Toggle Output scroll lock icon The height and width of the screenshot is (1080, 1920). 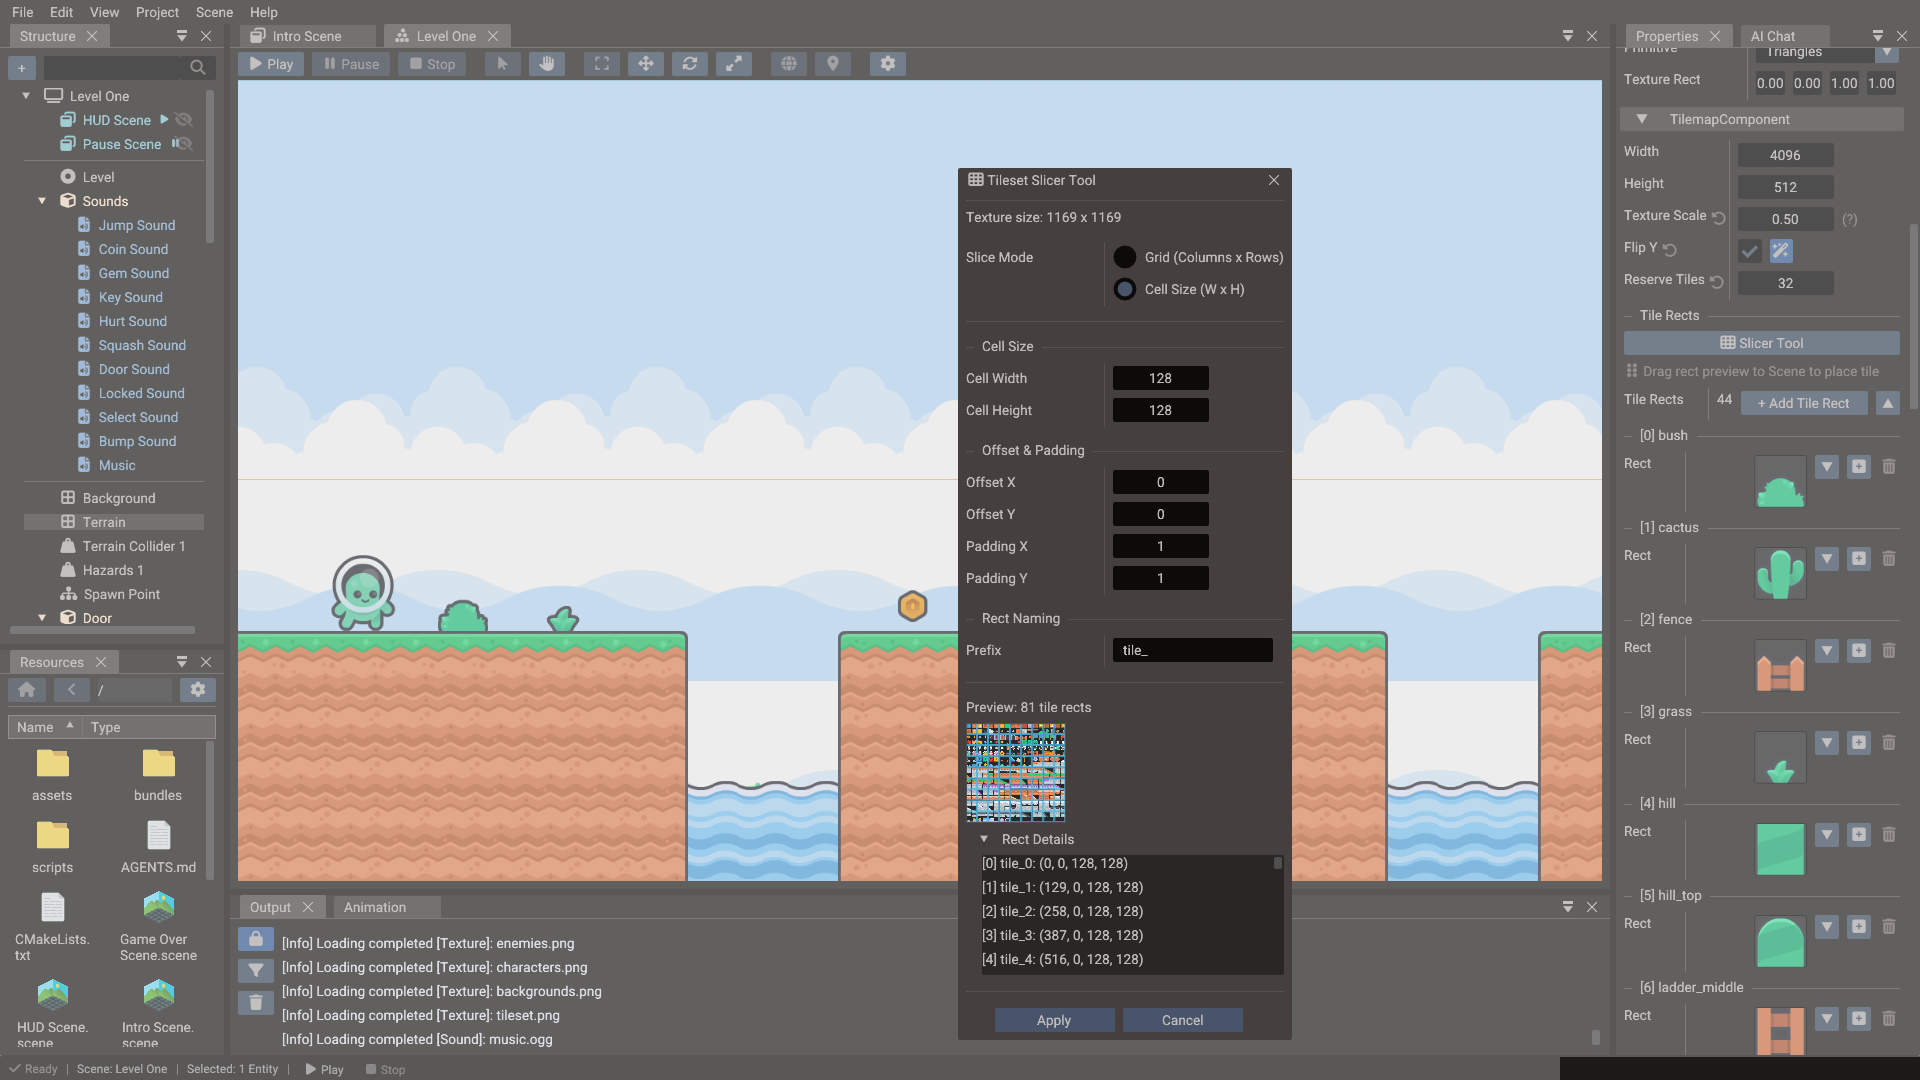[x=256, y=939]
